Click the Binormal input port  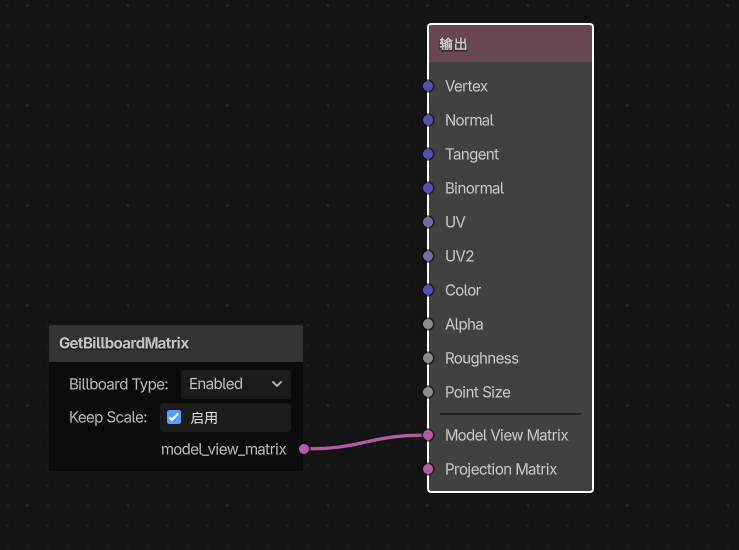(x=428, y=188)
